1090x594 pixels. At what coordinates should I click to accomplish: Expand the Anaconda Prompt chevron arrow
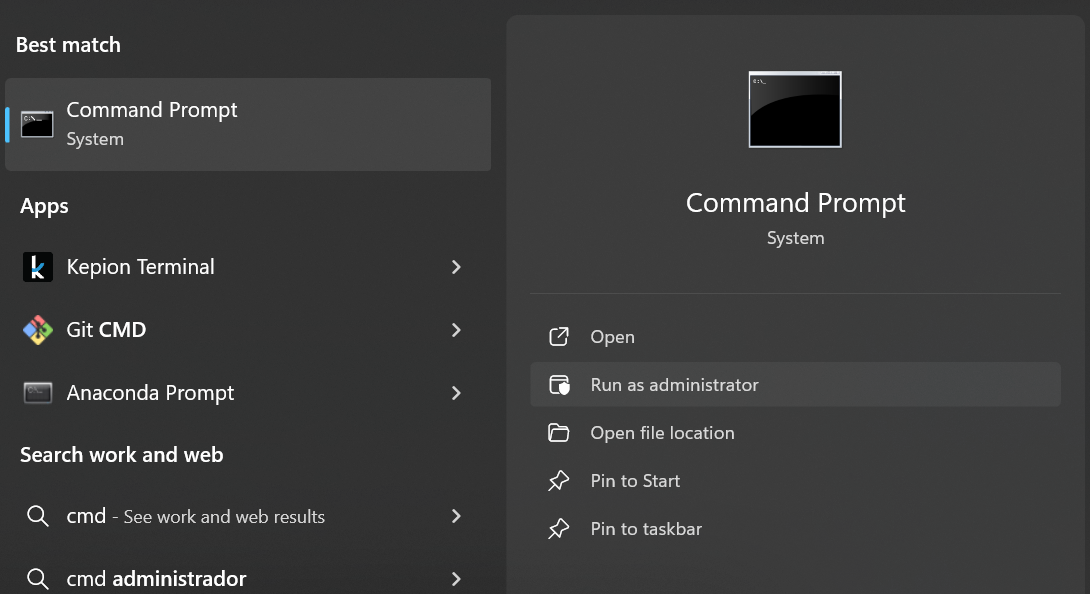[x=456, y=393]
